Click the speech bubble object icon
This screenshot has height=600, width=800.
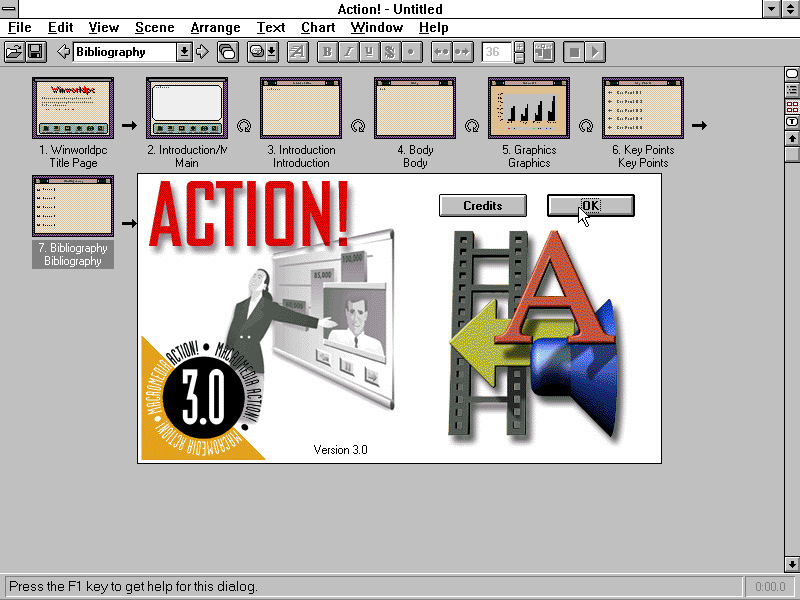(x=257, y=52)
